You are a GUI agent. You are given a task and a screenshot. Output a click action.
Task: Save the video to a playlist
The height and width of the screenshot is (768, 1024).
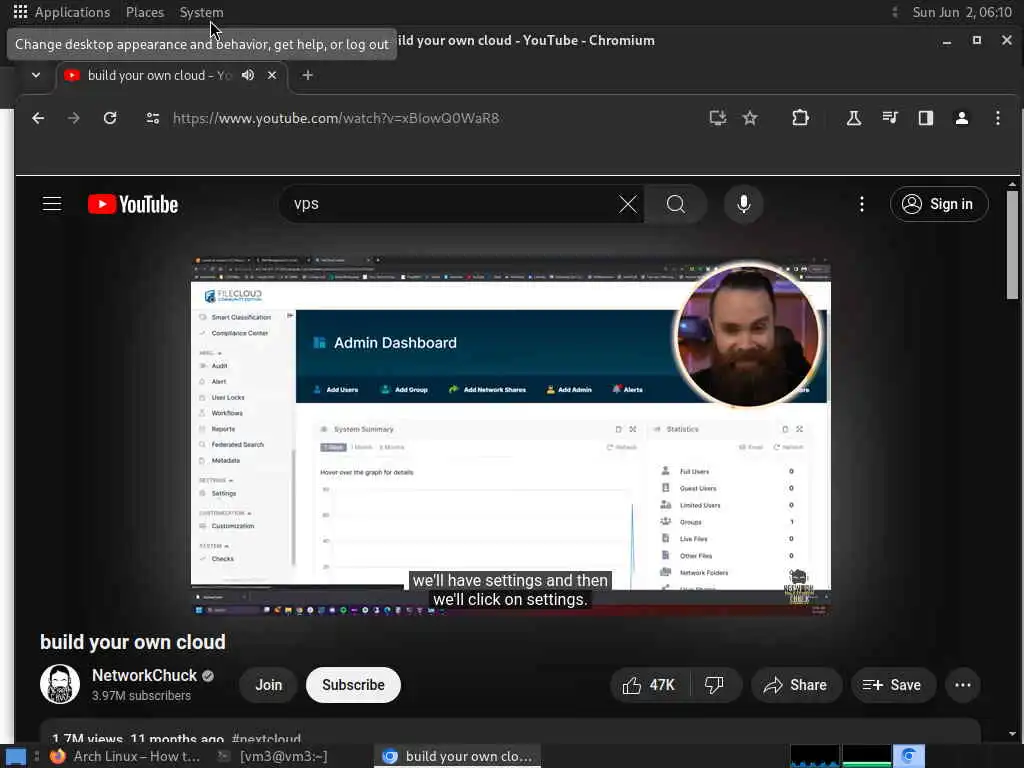coord(893,685)
